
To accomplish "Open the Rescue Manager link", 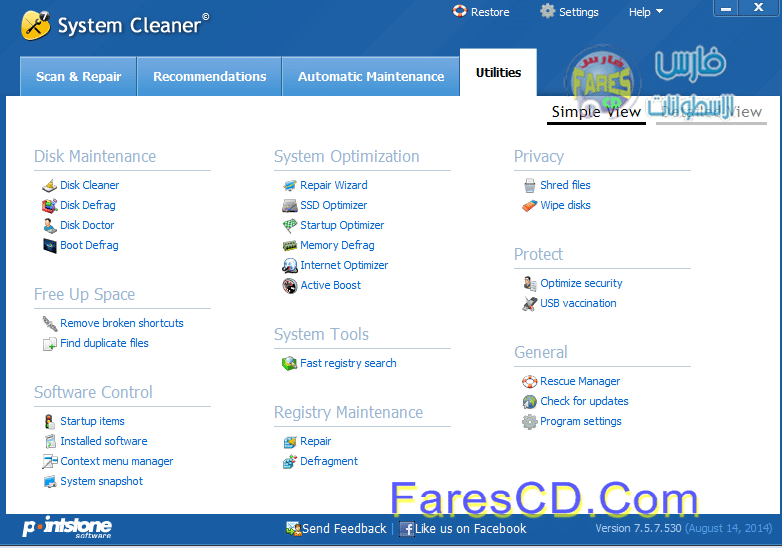I will pyautogui.click(x=580, y=381).
